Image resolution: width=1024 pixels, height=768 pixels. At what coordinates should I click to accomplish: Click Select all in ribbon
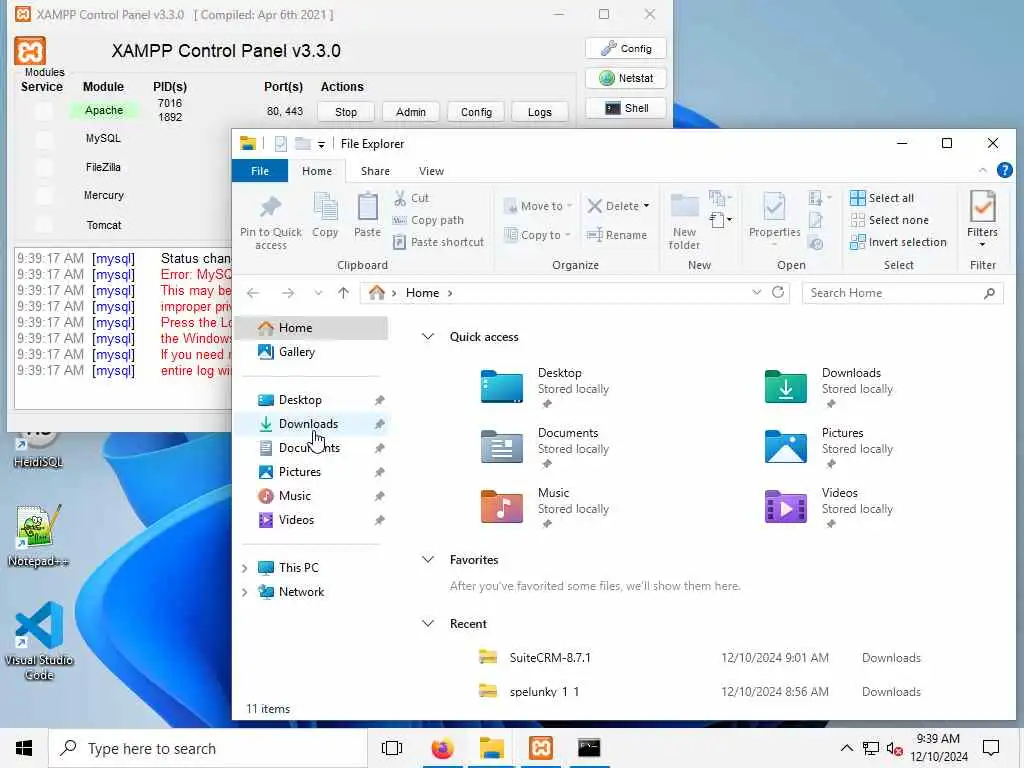[x=882, y=198]
